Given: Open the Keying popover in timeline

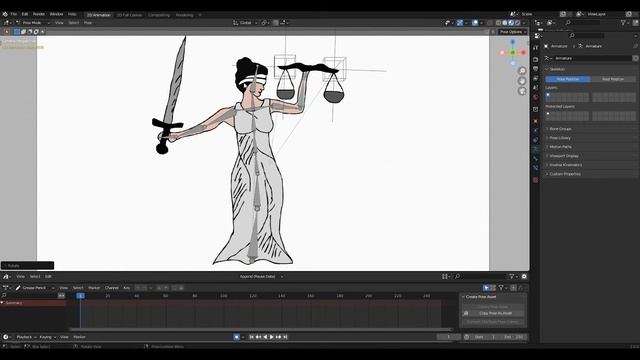Looking at the screenshot, I should point(48,337).
